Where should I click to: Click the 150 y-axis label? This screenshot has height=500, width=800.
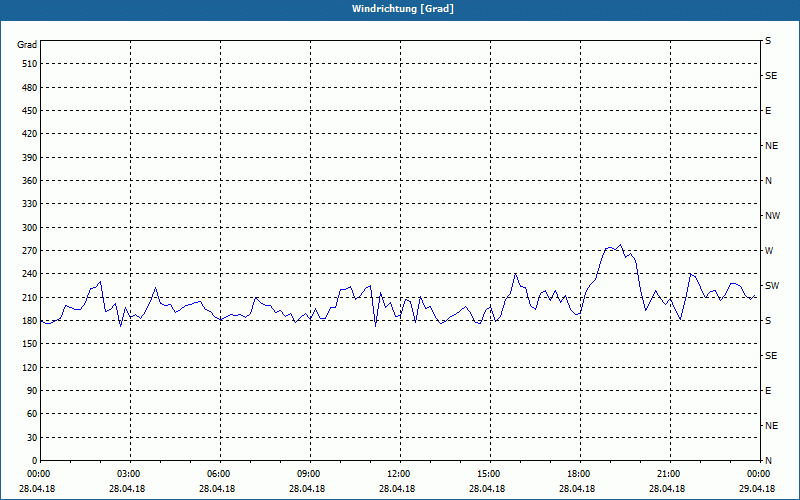30,344
